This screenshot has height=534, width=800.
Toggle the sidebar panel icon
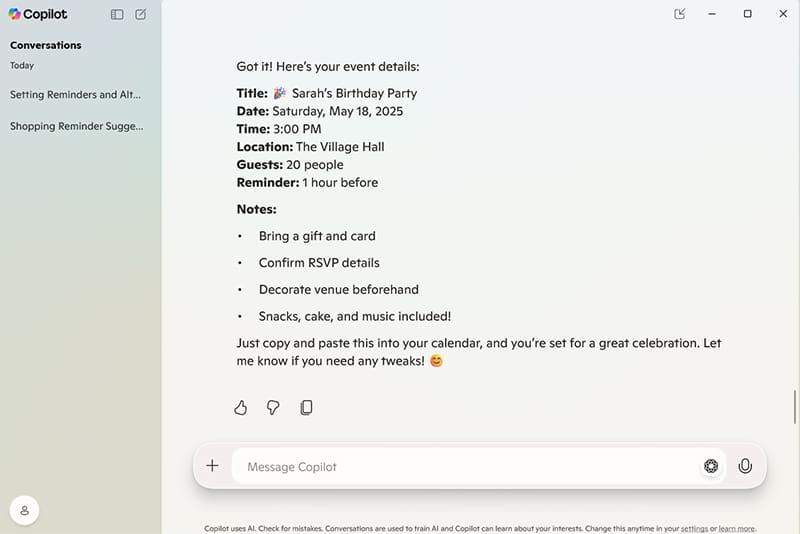tap(117, 14)
